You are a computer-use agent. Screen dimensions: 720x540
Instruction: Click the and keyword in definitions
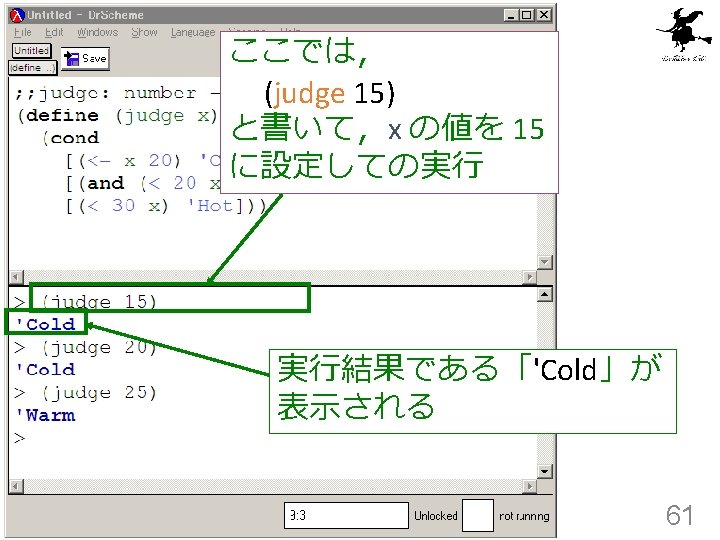[106, 183]
